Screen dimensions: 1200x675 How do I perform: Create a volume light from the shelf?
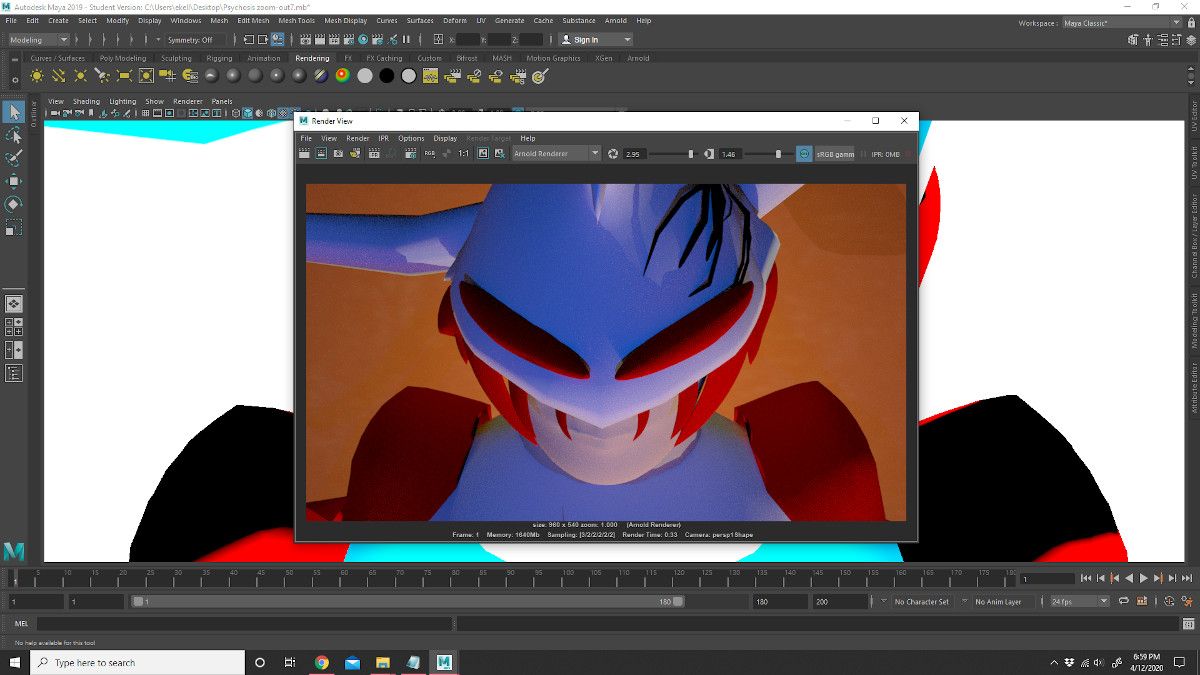[x=146, y=76]
